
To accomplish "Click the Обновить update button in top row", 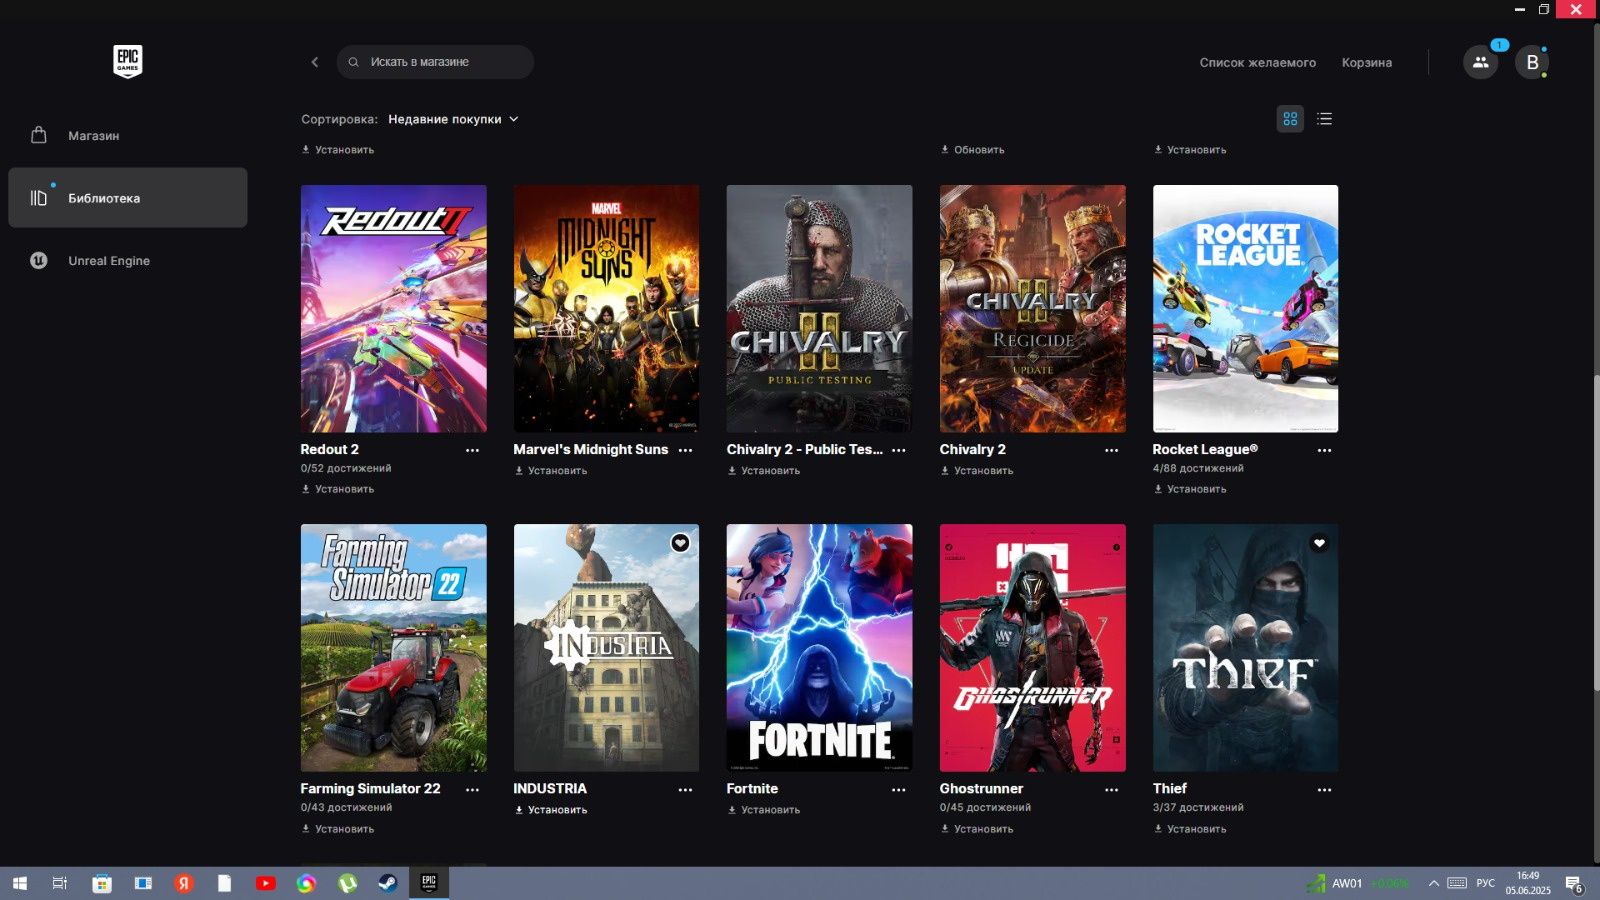I will point(973,150).
